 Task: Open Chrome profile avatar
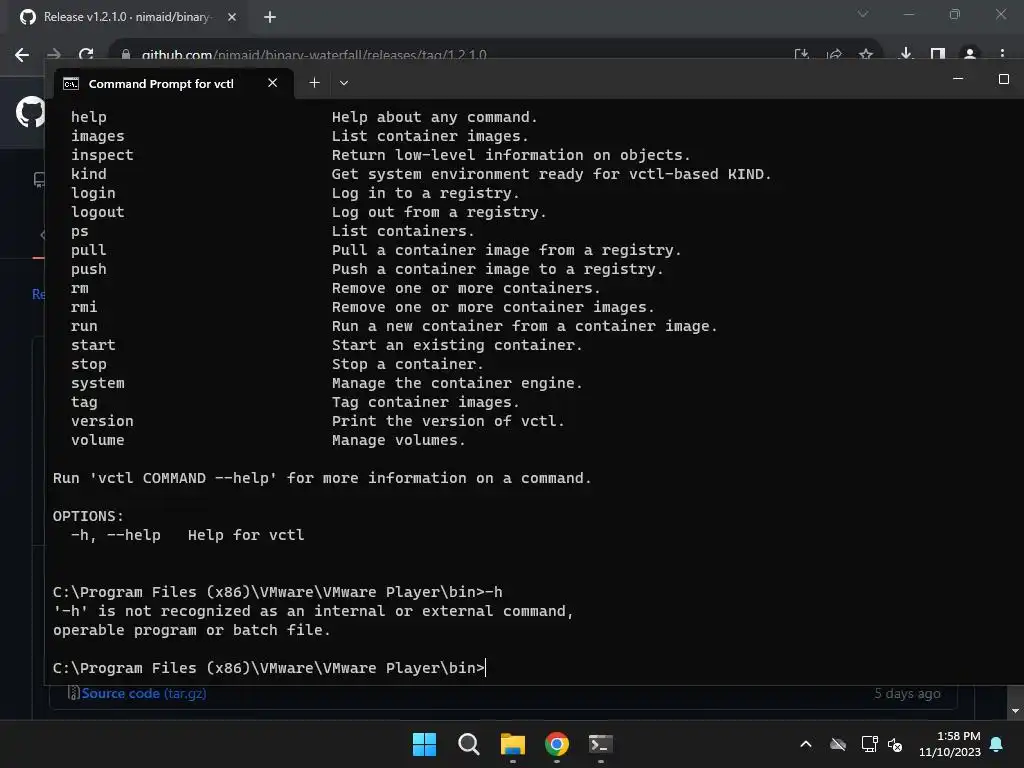coord(970,54)
